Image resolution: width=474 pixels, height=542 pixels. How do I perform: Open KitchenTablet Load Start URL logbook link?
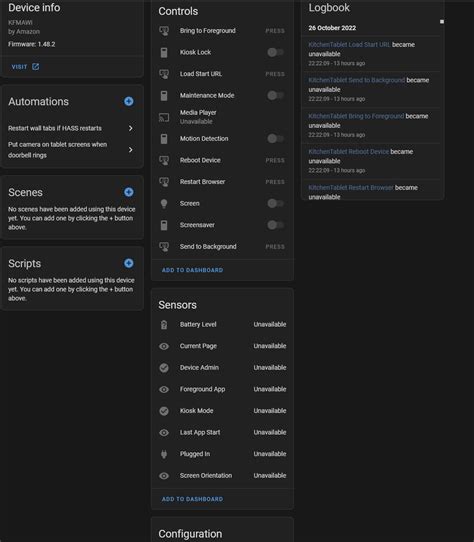(349, 45)
